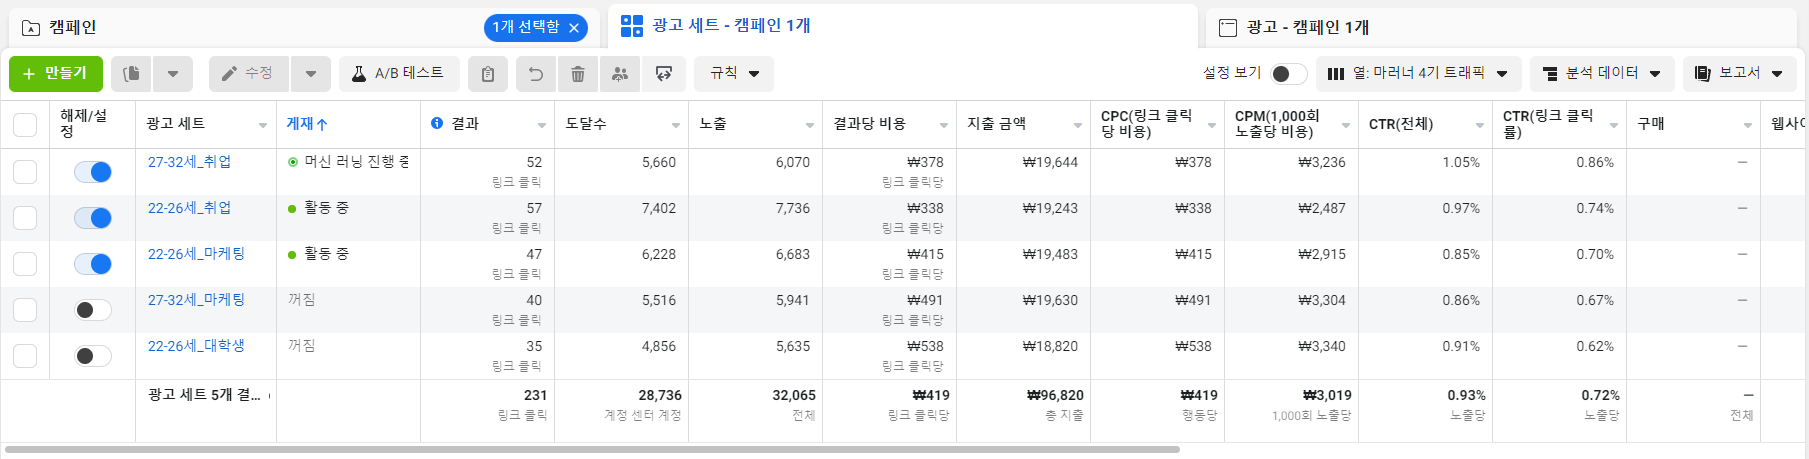The image size is (1809, 459).
Task: Enable the 27-32세_마케팅 ad set toggle
Action: (x=93, y=310)
